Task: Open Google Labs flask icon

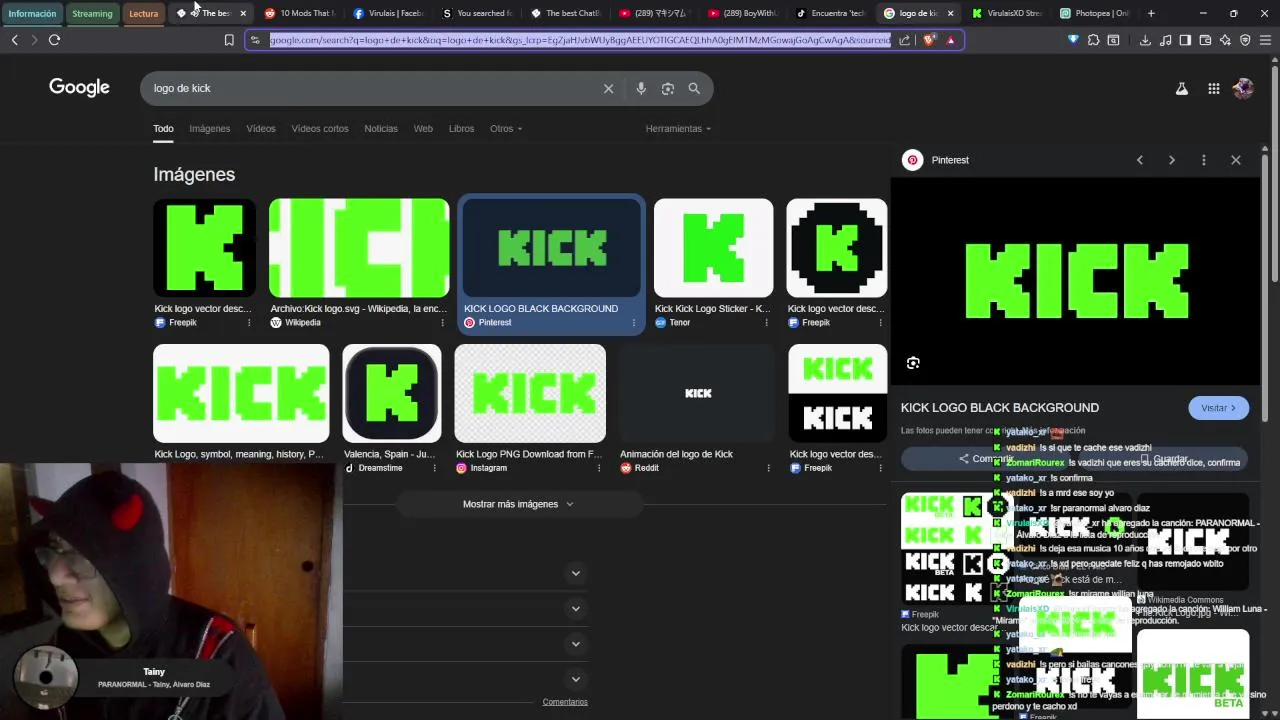Action: tap(1182, 88)
